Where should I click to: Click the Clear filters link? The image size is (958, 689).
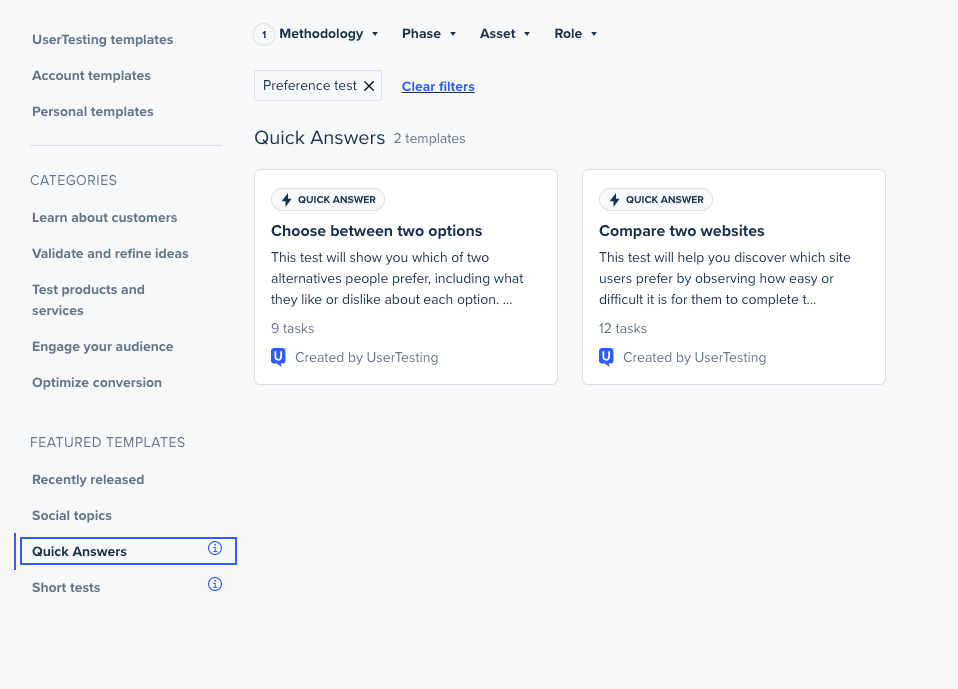tap(438, 87)
